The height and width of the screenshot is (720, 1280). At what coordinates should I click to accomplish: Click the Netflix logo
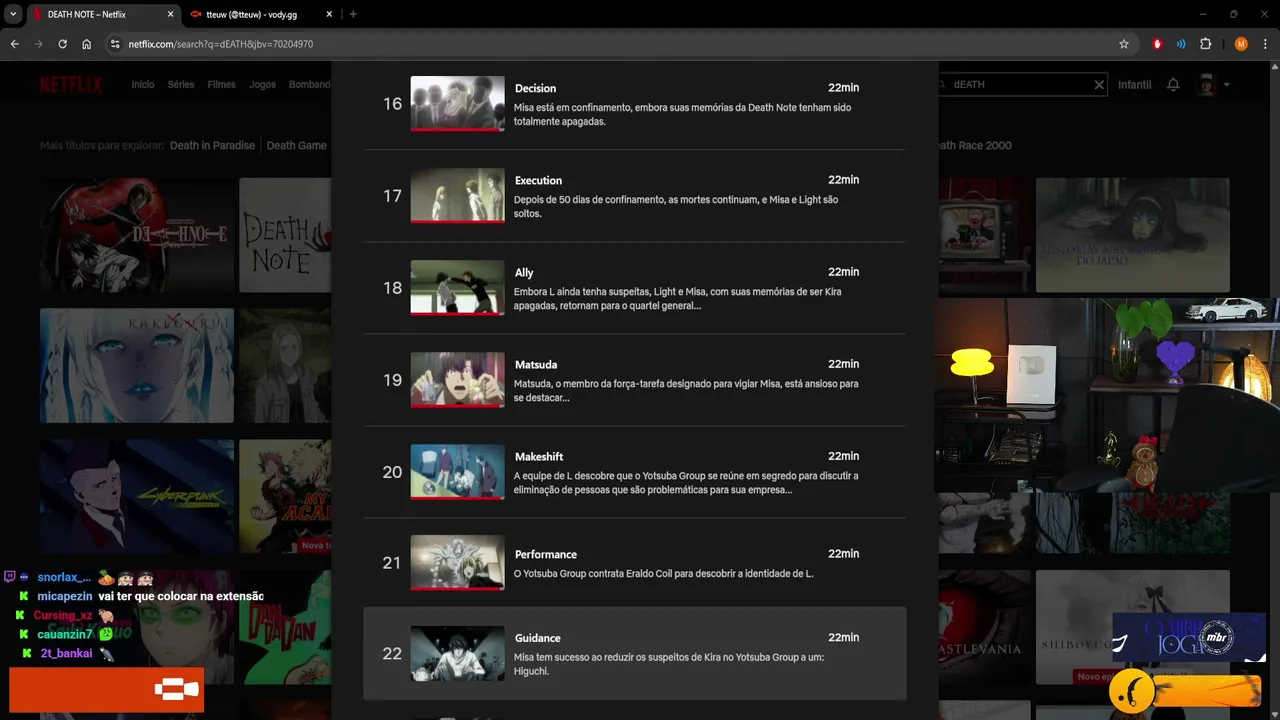click(x=71, y=84)
